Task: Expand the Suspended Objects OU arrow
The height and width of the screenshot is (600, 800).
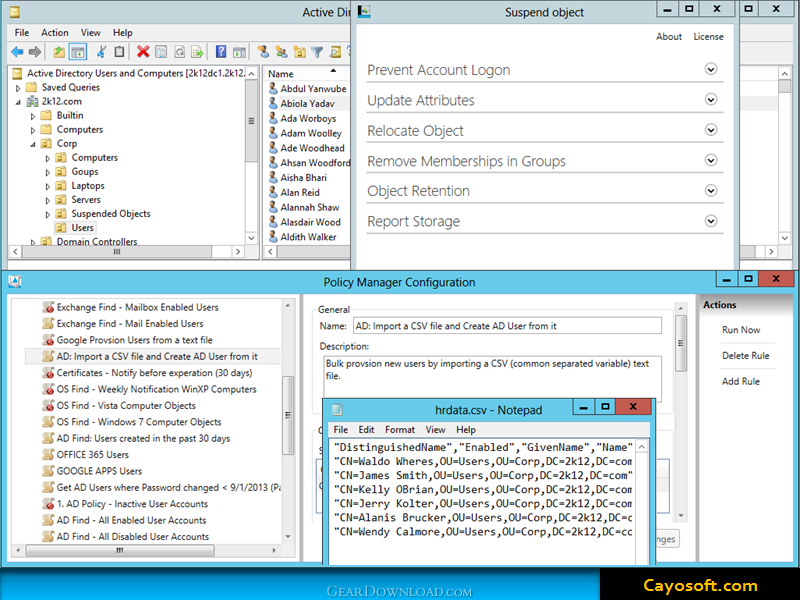Action: pos(48,214)
